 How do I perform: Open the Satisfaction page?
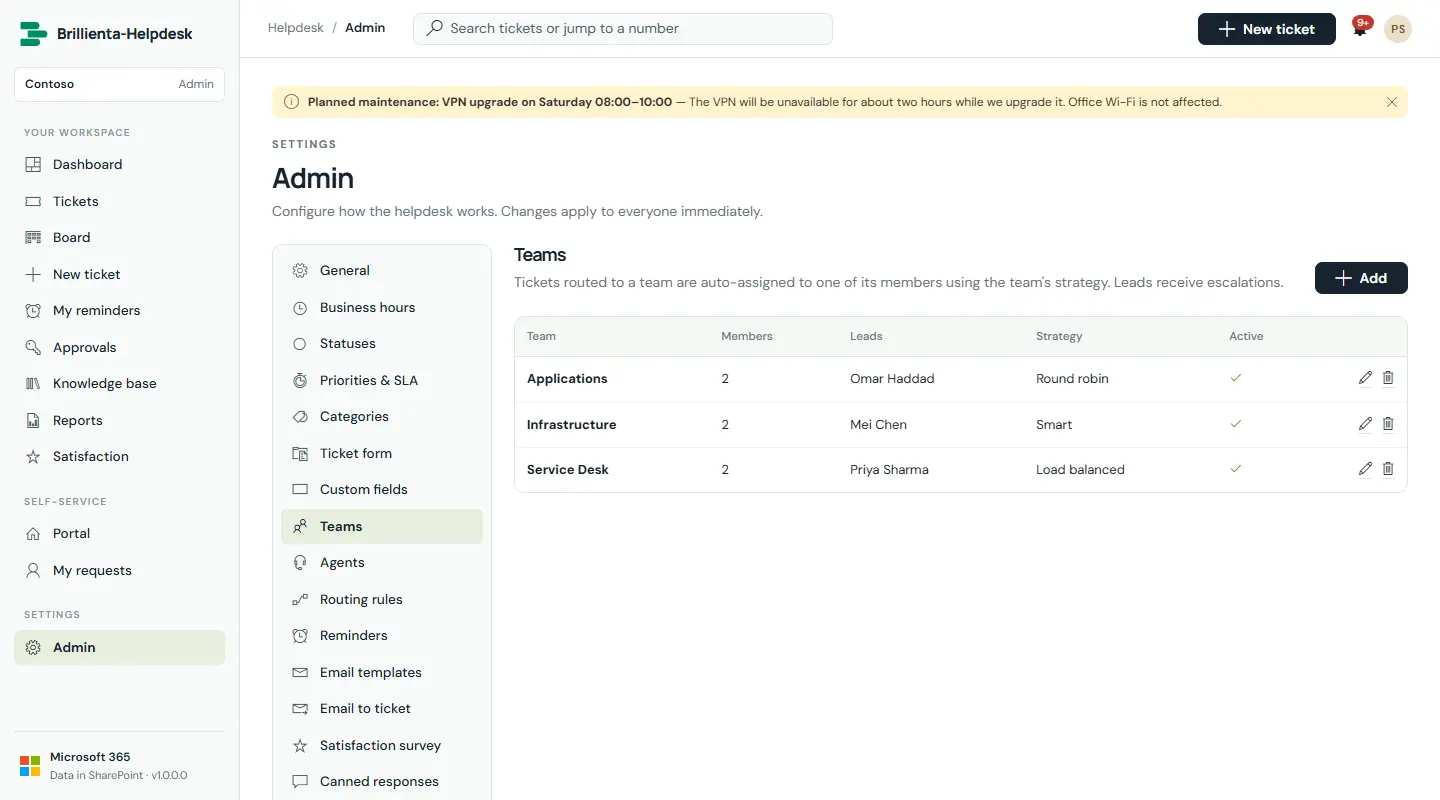(120, 456)
